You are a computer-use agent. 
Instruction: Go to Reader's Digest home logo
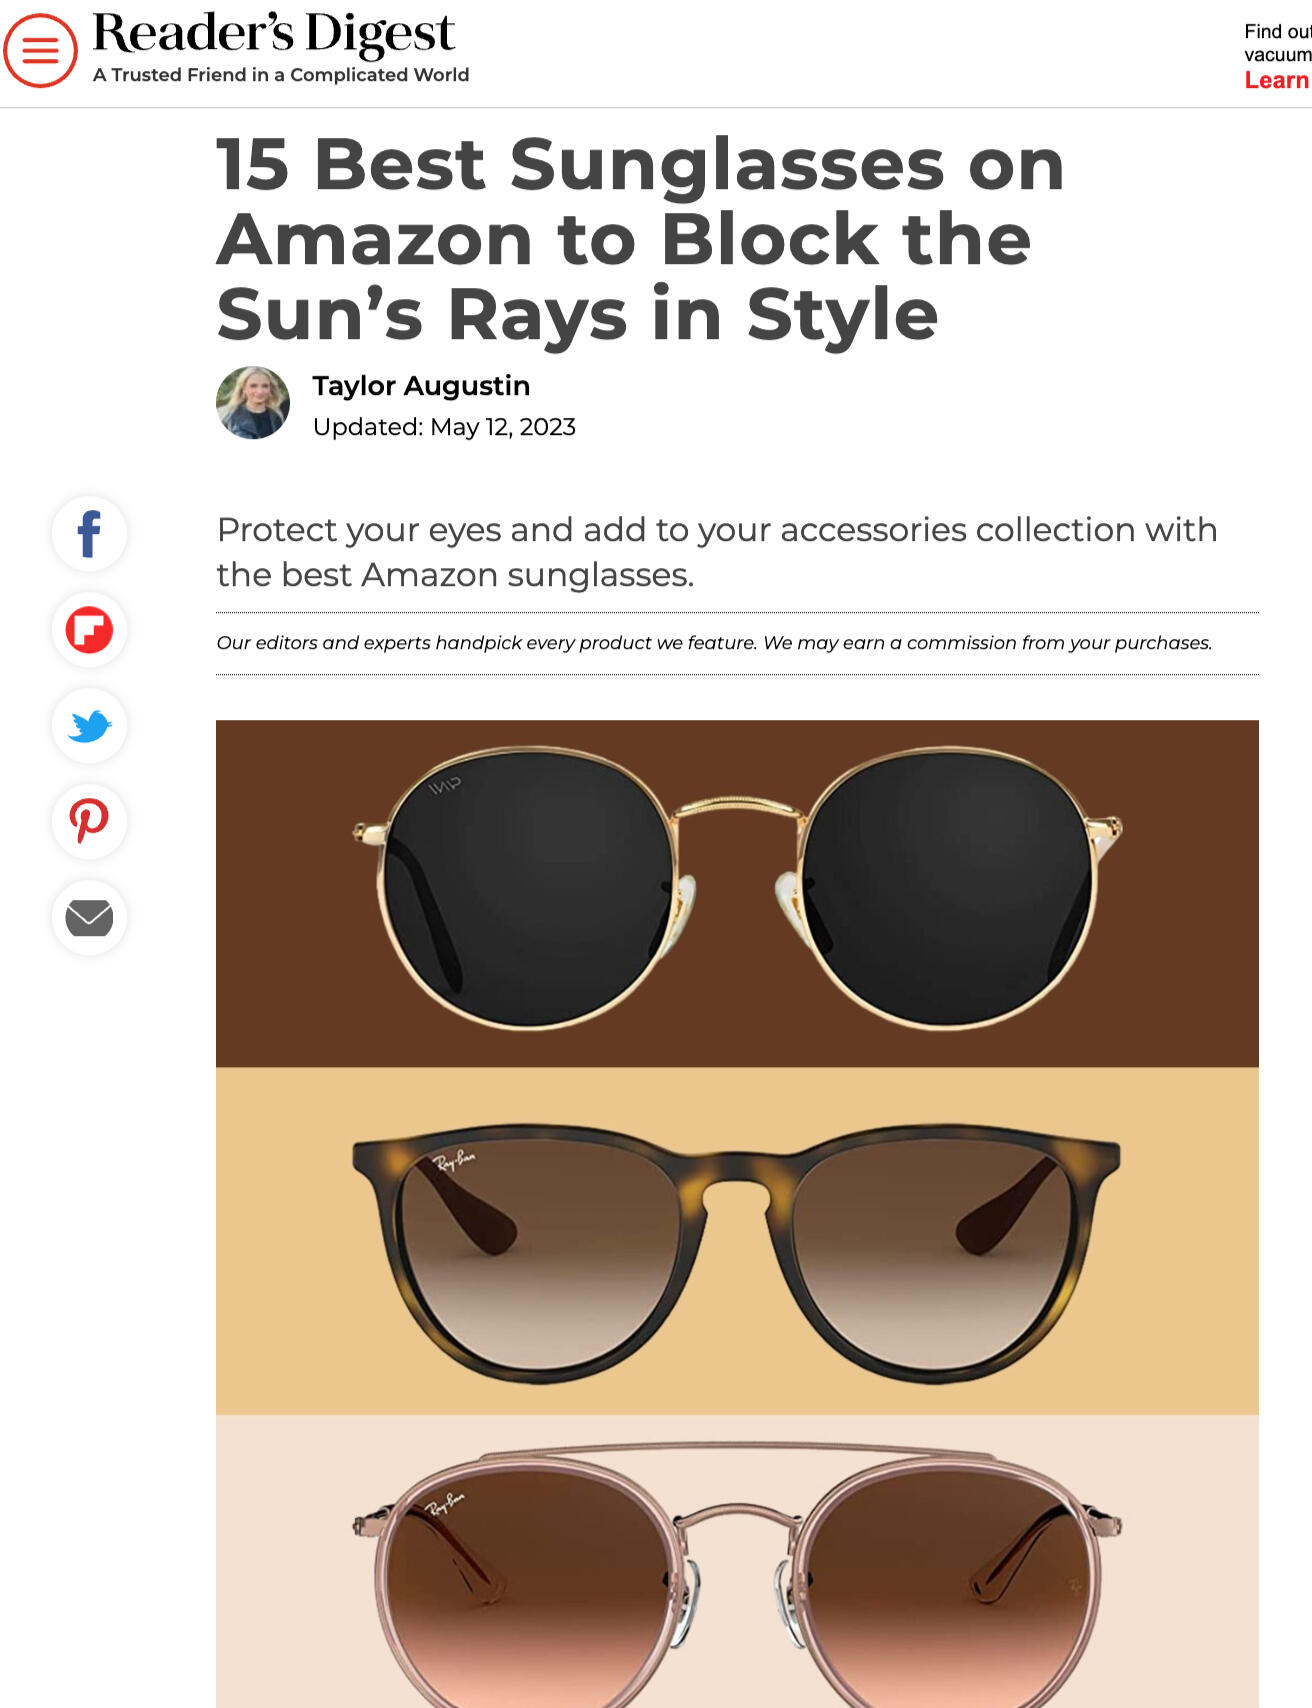pos(273,33)
